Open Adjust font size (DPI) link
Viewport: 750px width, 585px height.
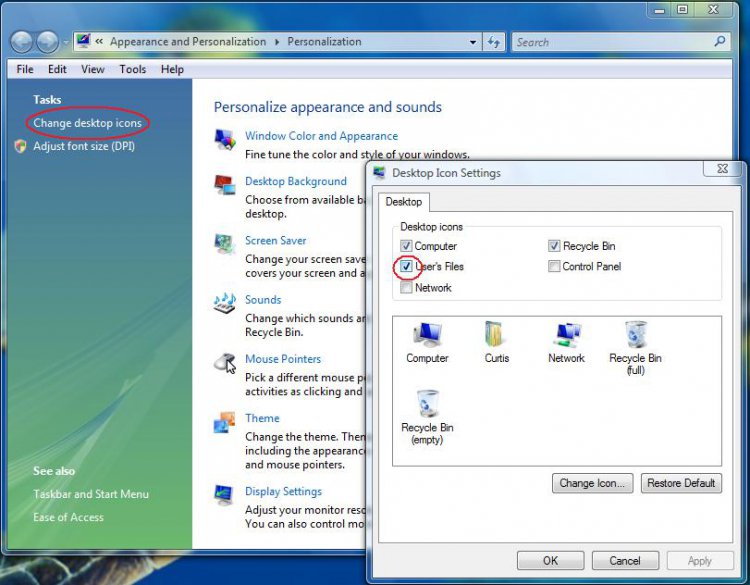point(84,146)
